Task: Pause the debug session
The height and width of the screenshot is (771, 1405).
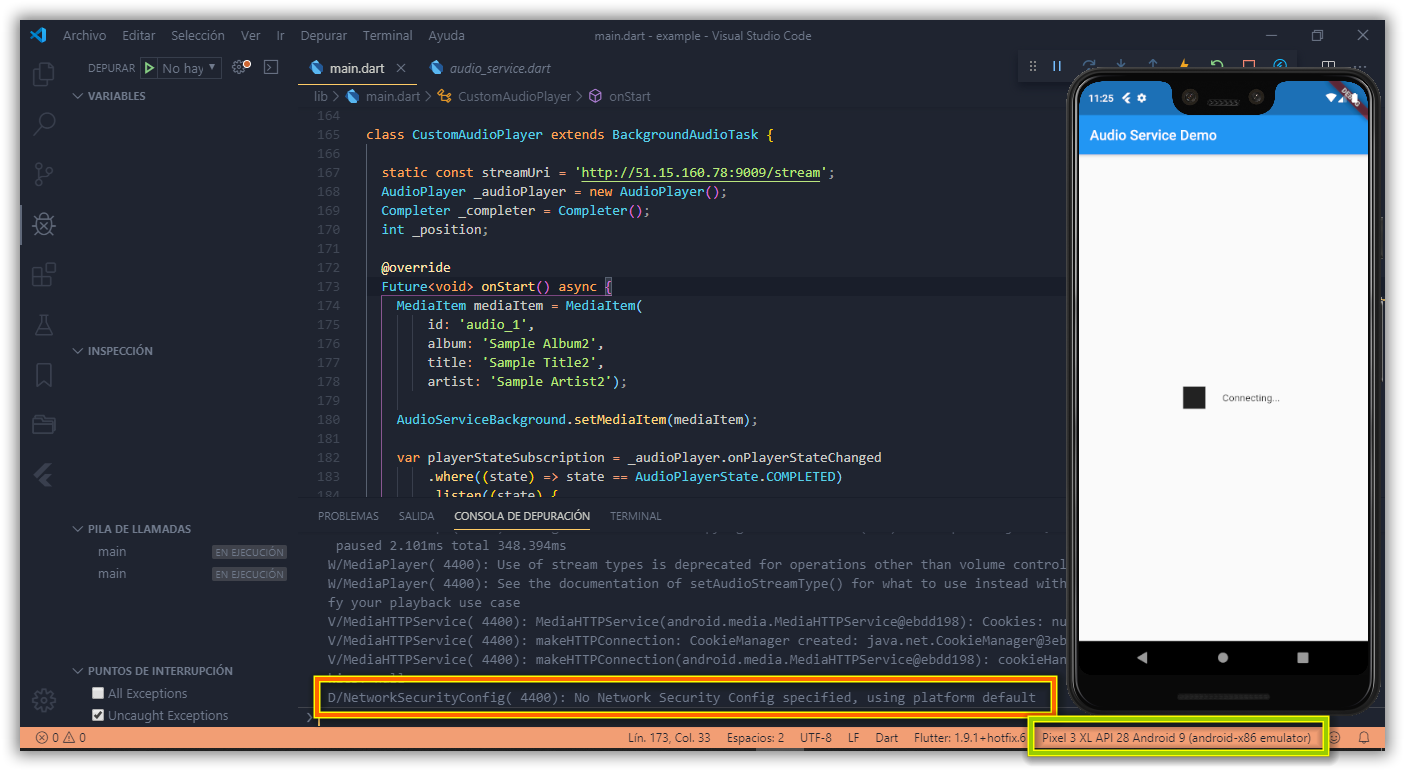Action: pos(1056,65)
